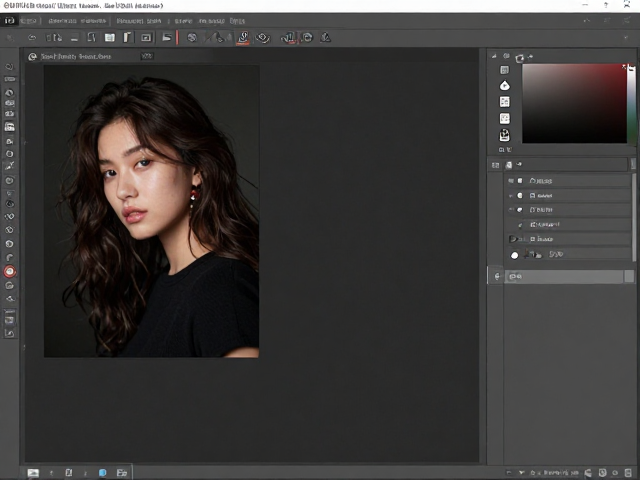This screenshot has width=640, height=480.
Task: Click the circular refresh icon in top toolbar
Action: click(x=308, y=38)
